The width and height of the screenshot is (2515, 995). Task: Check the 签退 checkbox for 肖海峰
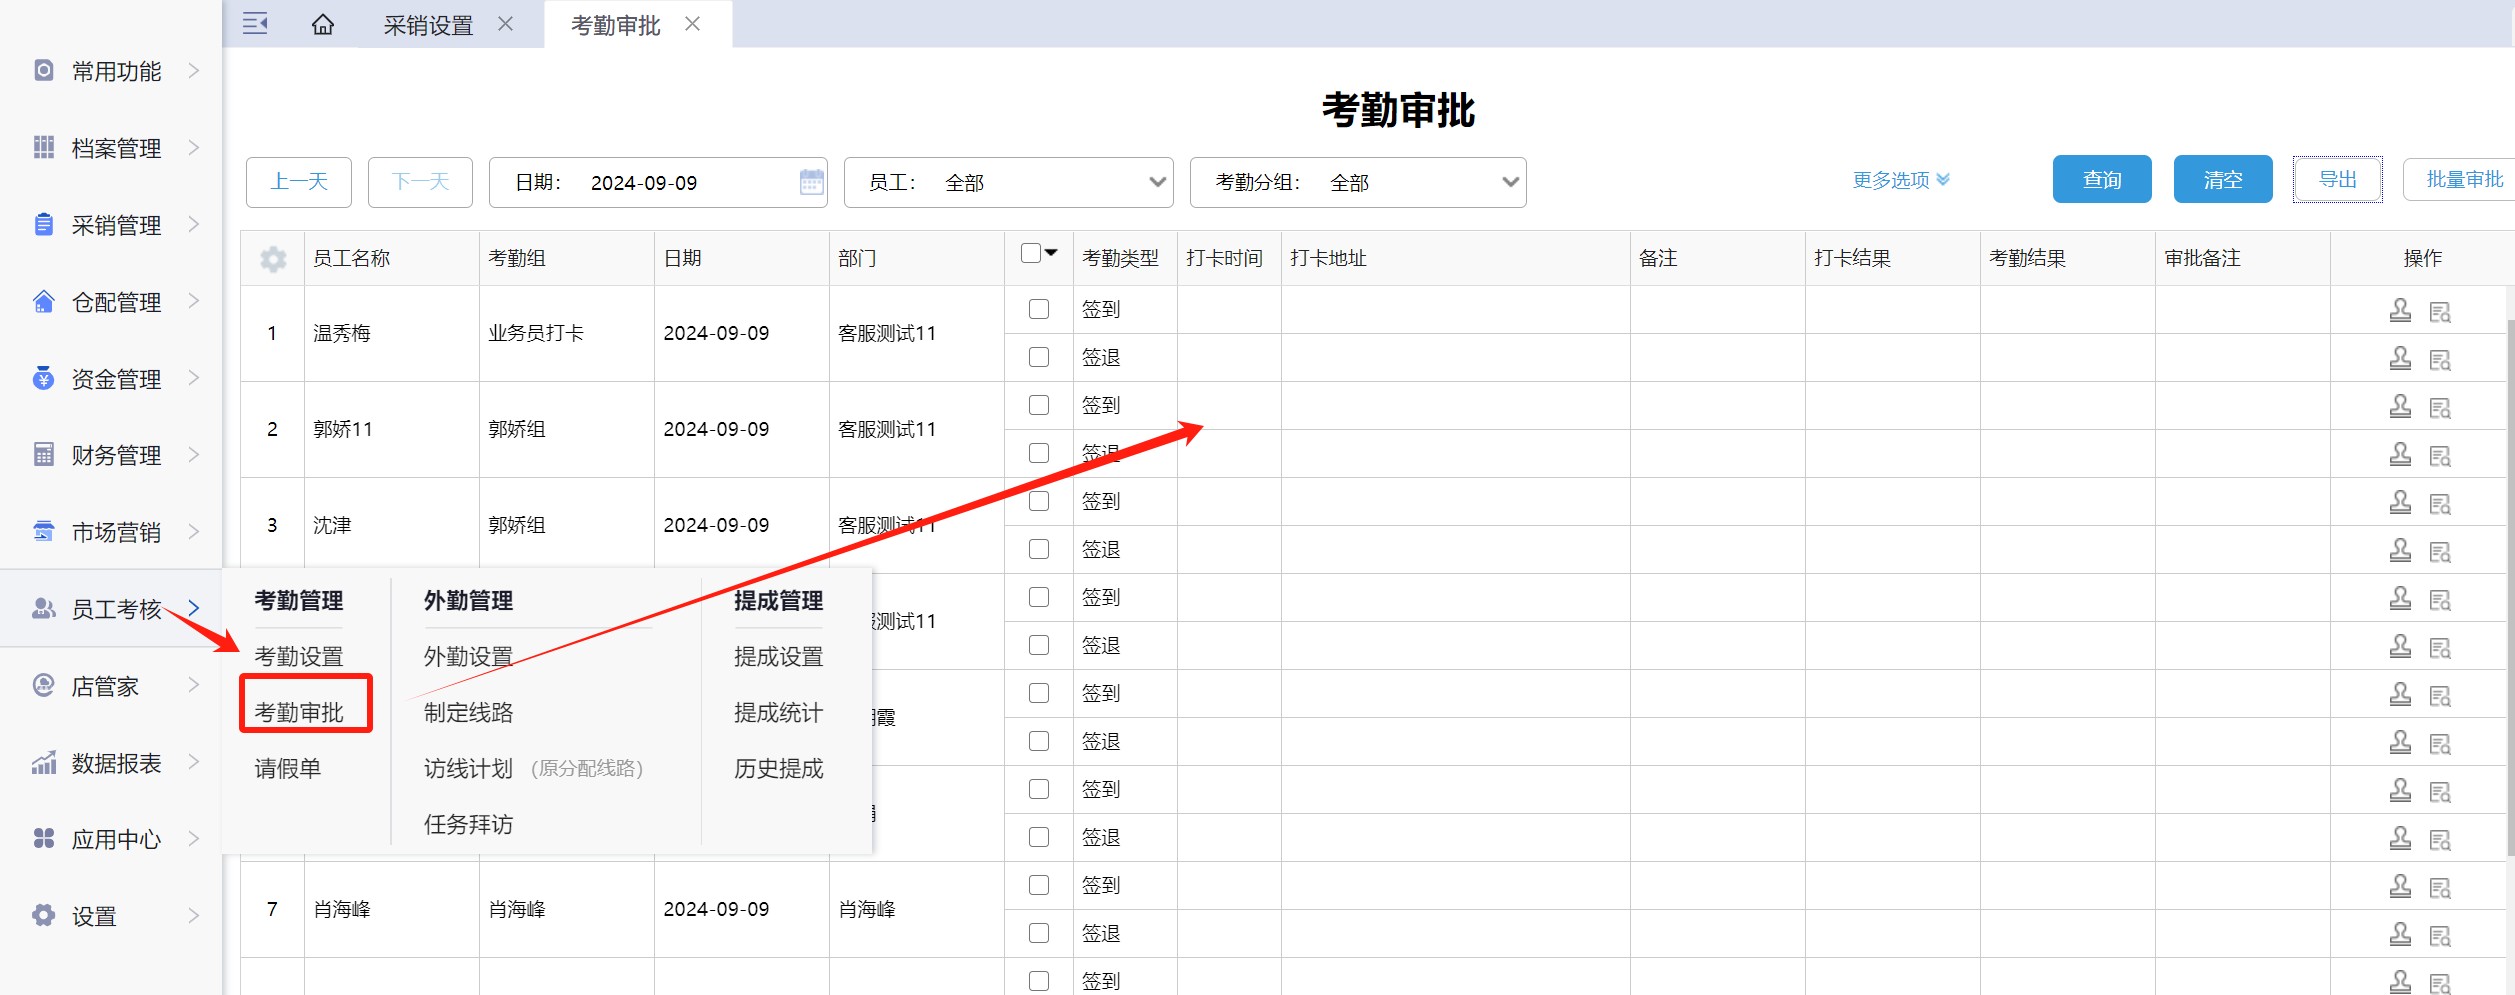pos(1039,934)
